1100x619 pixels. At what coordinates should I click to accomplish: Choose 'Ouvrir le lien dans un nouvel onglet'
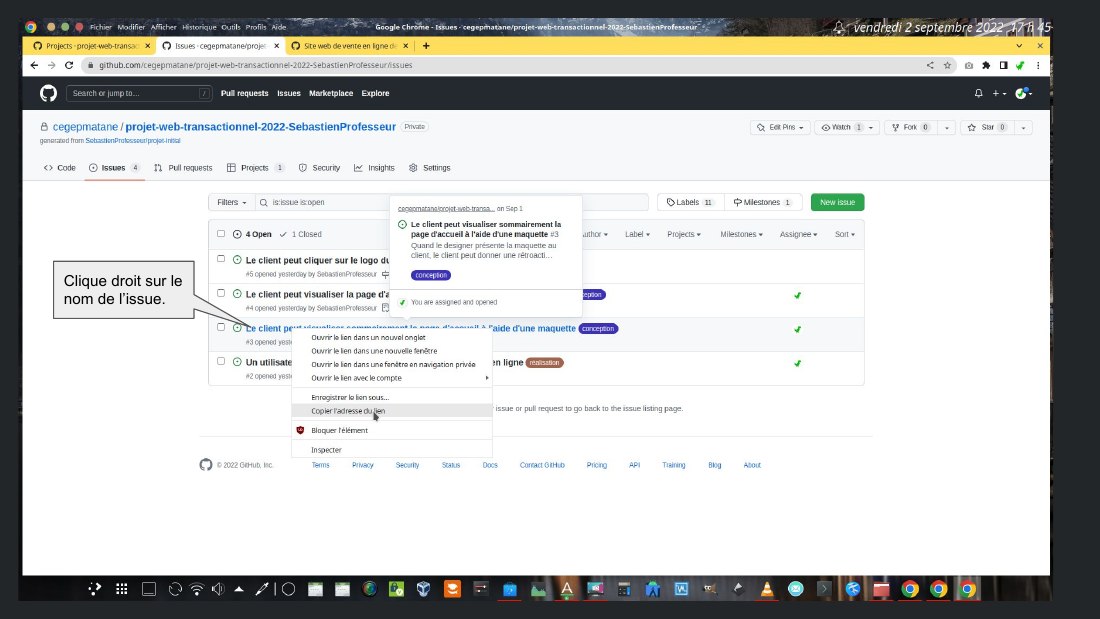pos(391,338)
